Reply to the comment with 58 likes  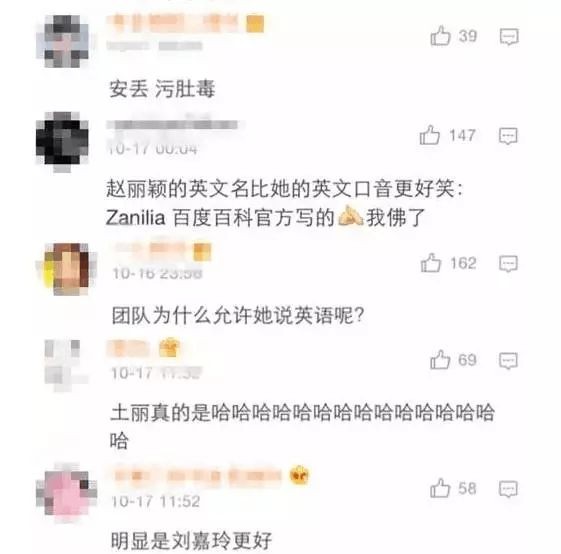pyautogui.click(x=508, y=489)
